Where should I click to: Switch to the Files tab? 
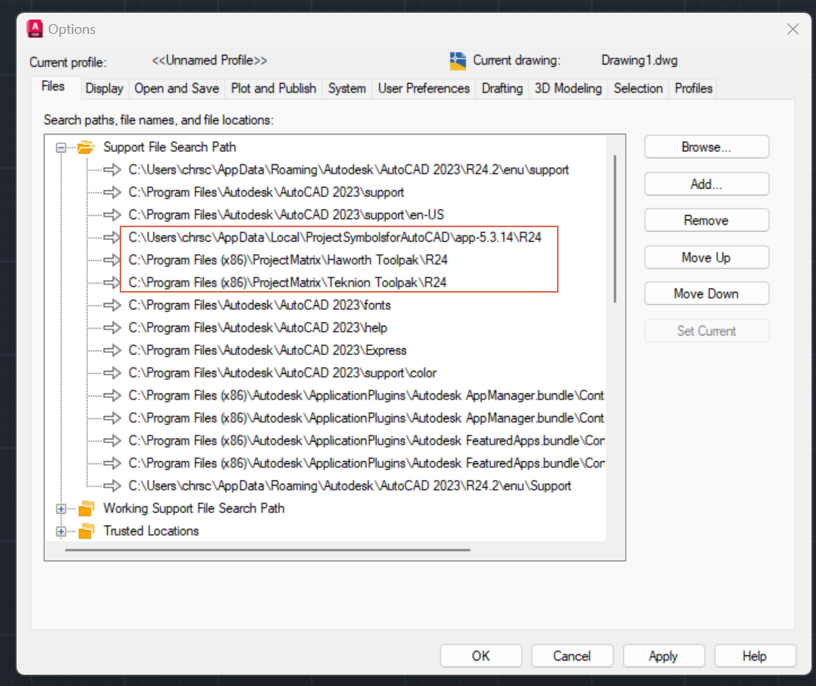pos(53,86)
